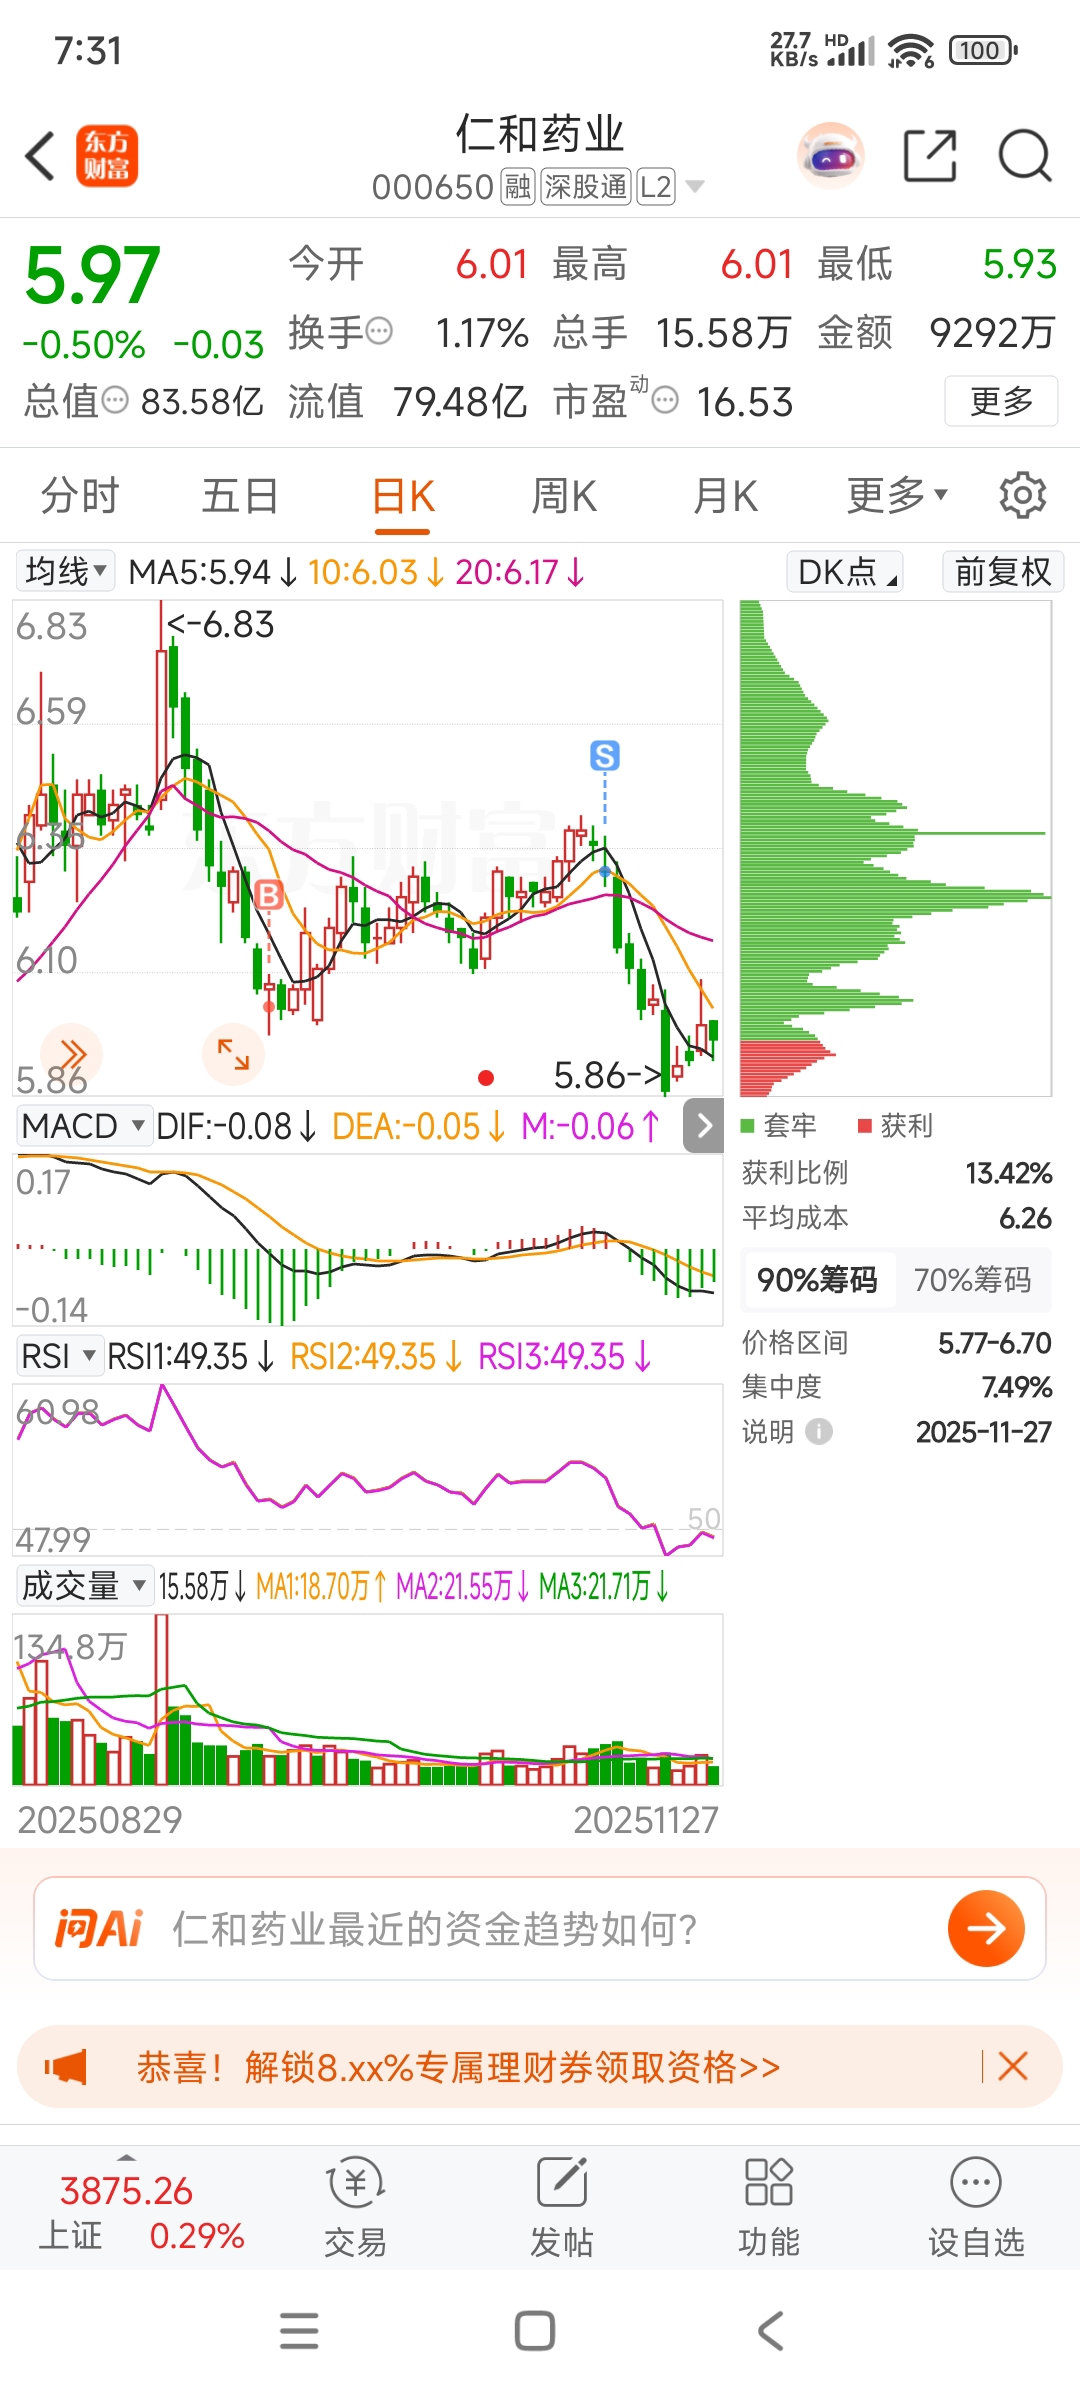Select the 日K tab
1080x2400 pixels.
pyautogui.click(x=403, y=495)
